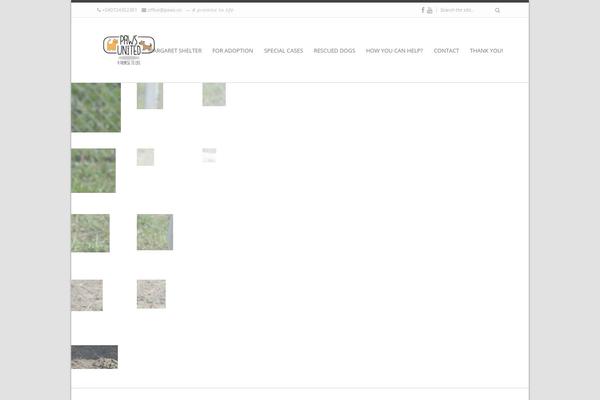Go to Special Cases page
The height and width of the screenshot is (400, 600).
[x=283, y=51]
